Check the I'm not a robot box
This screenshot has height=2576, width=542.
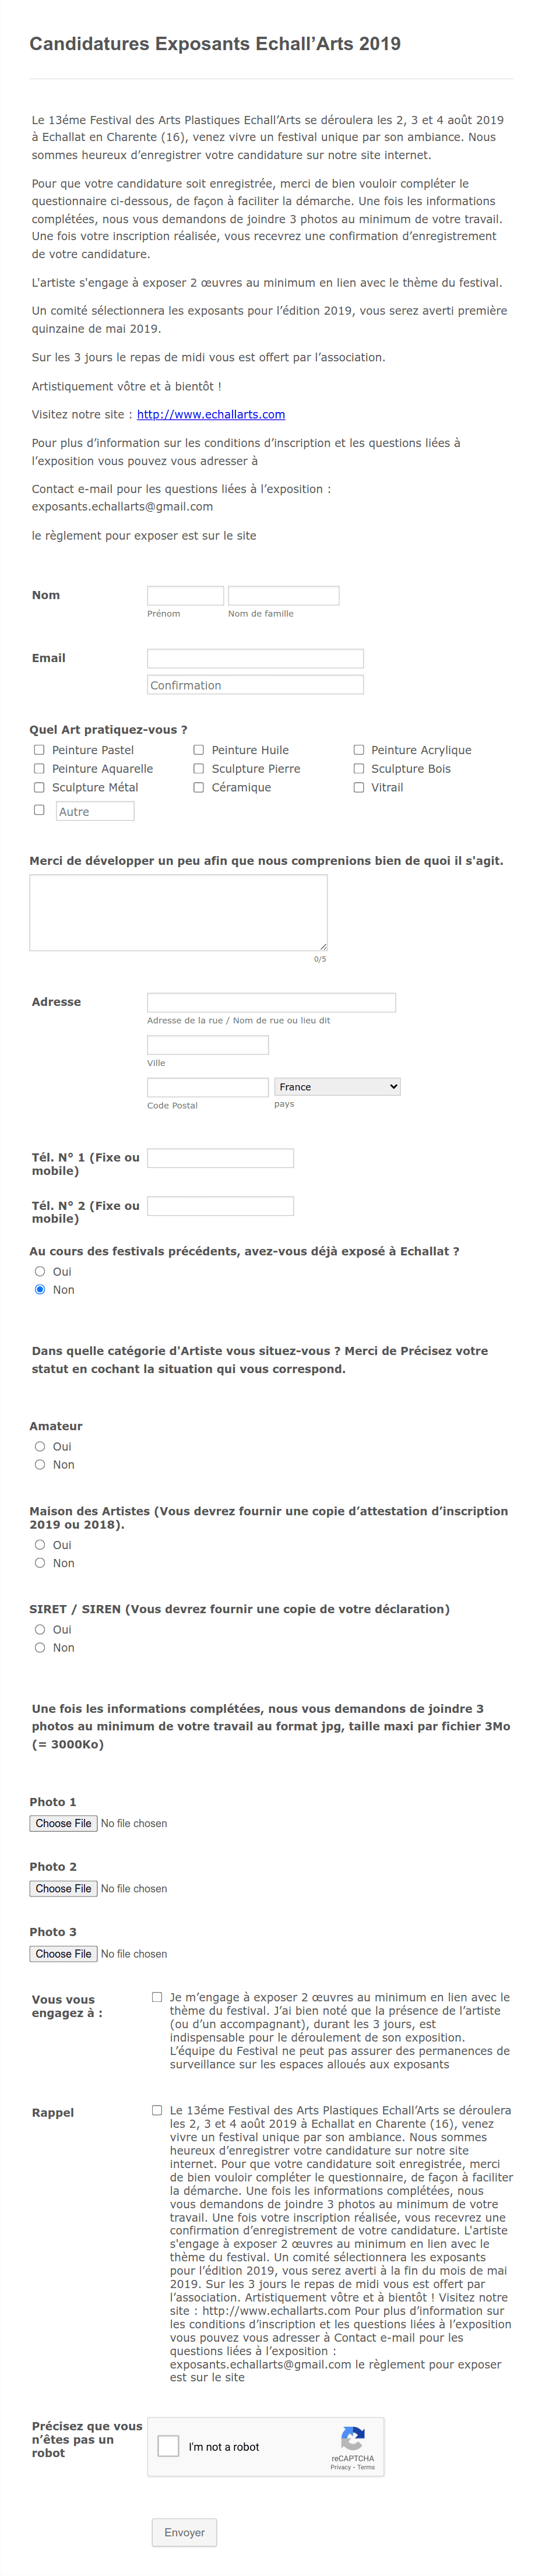[x=169, y=2446]
